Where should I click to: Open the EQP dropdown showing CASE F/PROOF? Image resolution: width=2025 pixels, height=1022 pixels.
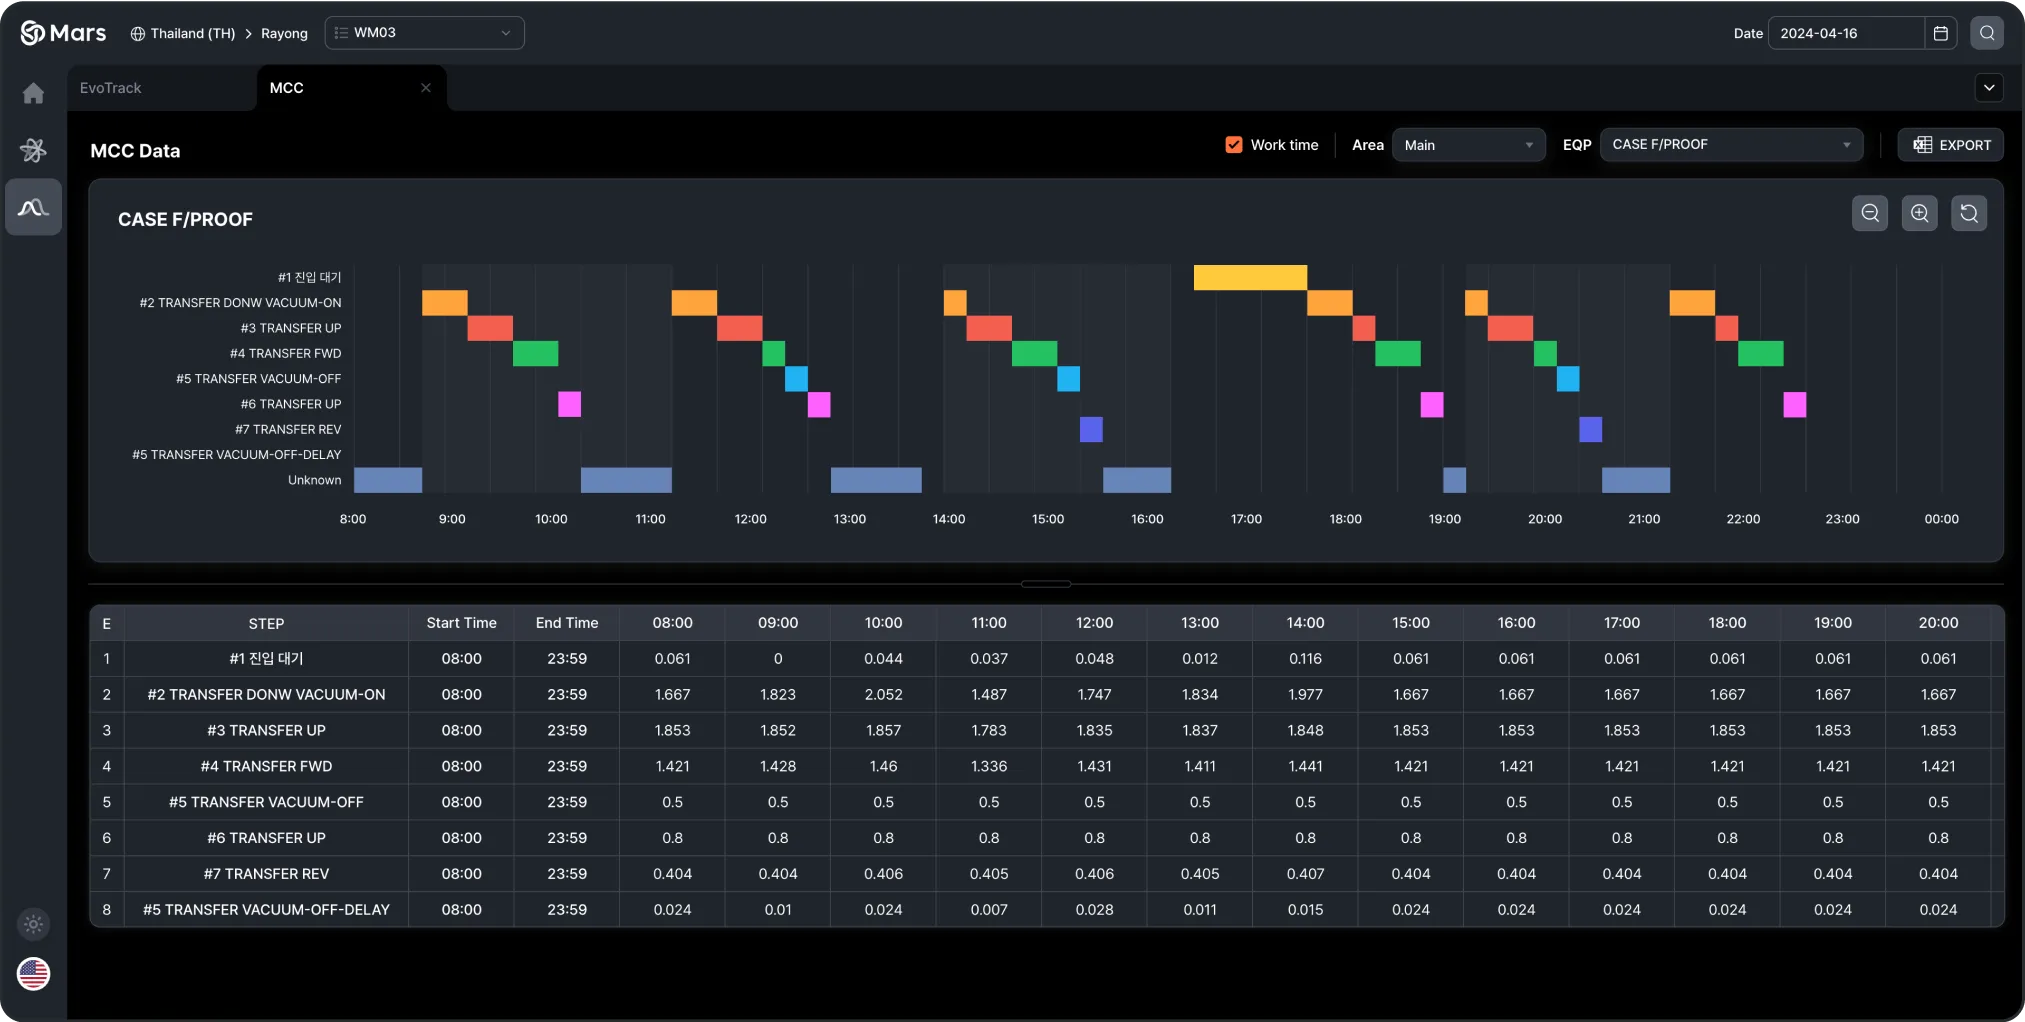tap(1730, 144)
